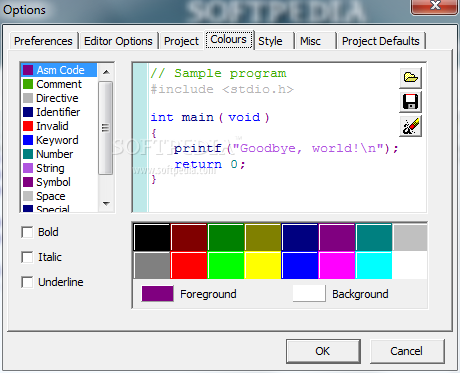460x373 pixels.
Task: Select Identifier in the list
Action: (59, 112)
